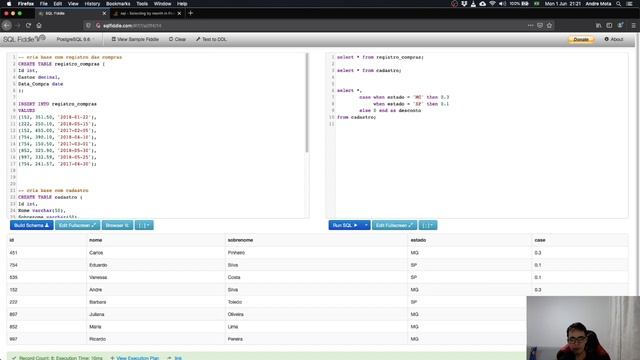Click the estado column header

418,240
